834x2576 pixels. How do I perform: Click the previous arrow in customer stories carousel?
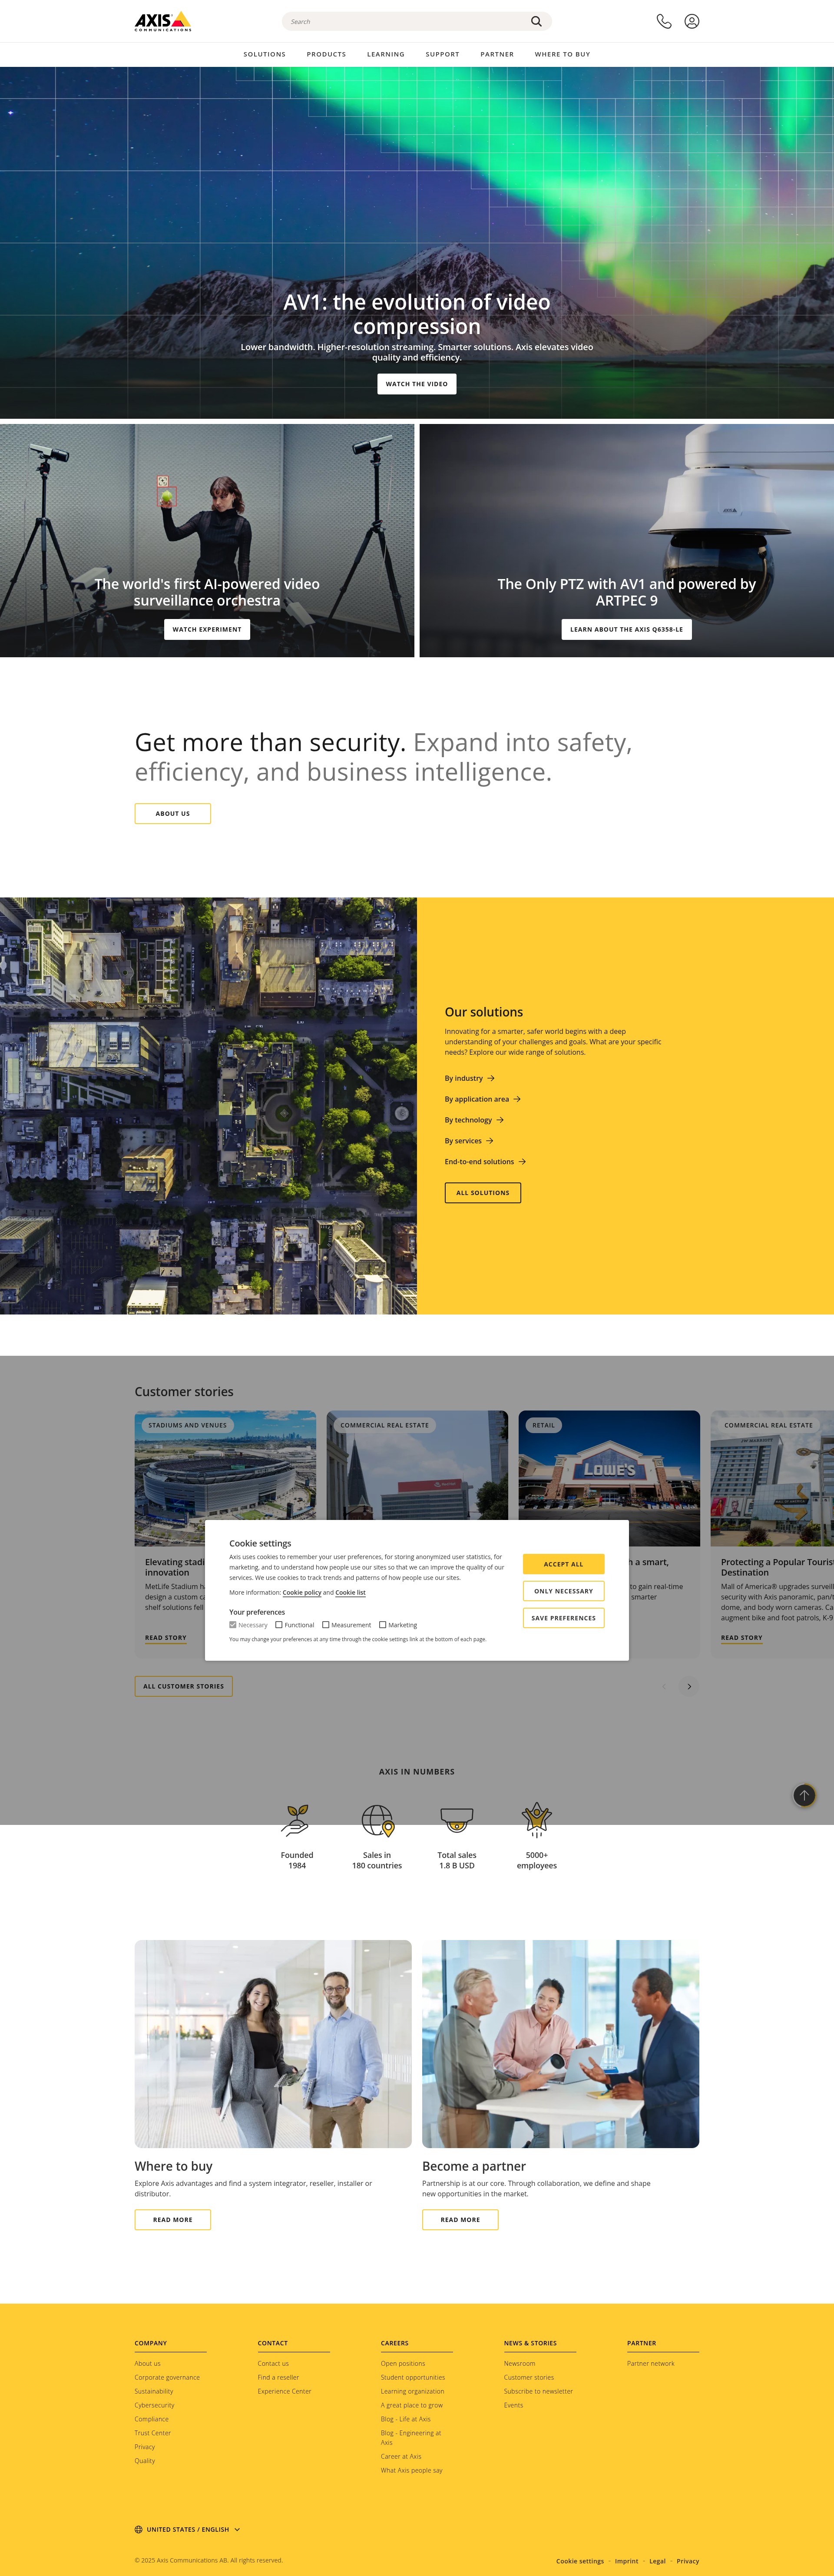click(x=664, y=1686)
